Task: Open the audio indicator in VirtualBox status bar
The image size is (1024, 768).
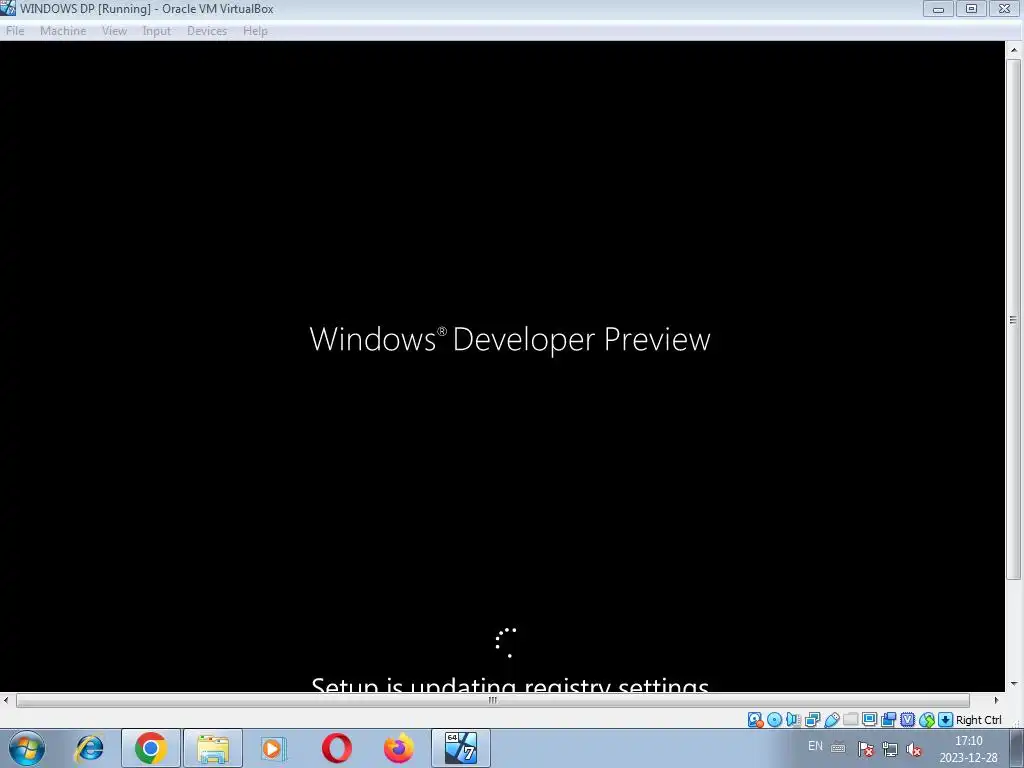Action: pos(793,720)
